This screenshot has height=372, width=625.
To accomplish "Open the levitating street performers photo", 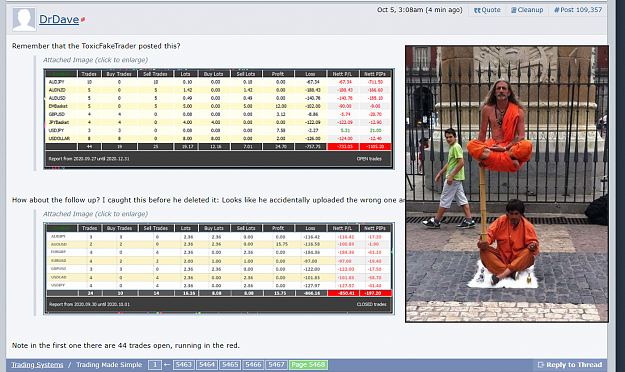I will [507, 184].
